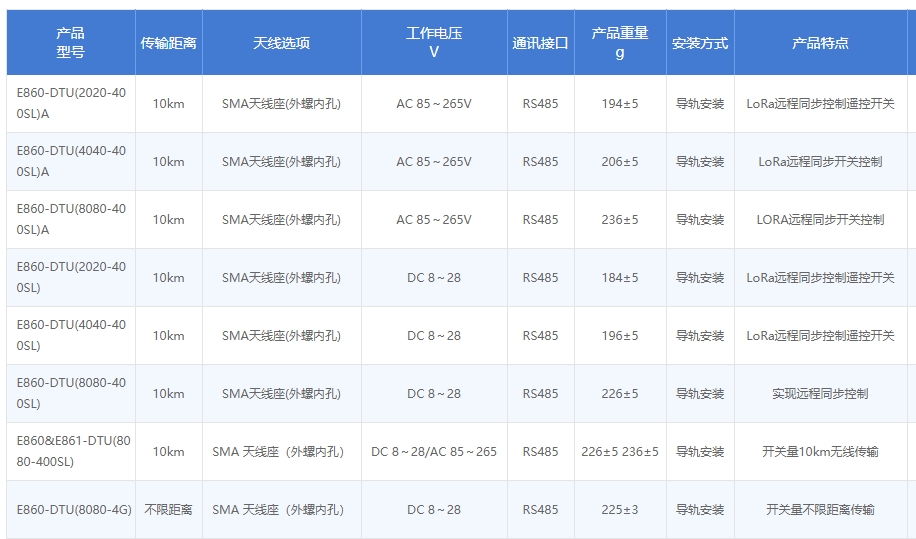Select AC 85~265V for E860-DTU(2020-400SL)A
The image size is (916, 539).
[434, 103]
